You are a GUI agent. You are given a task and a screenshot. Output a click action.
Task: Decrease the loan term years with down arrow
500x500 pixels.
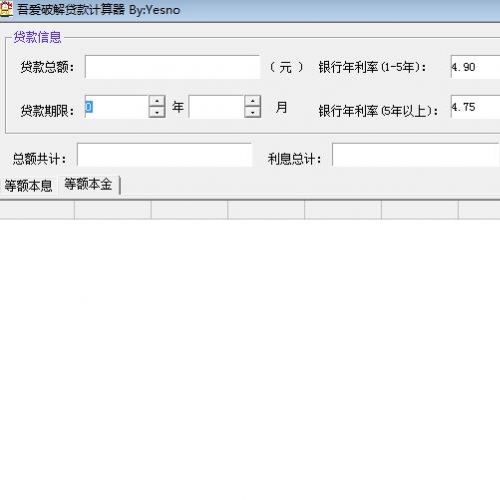coord(157,112)
